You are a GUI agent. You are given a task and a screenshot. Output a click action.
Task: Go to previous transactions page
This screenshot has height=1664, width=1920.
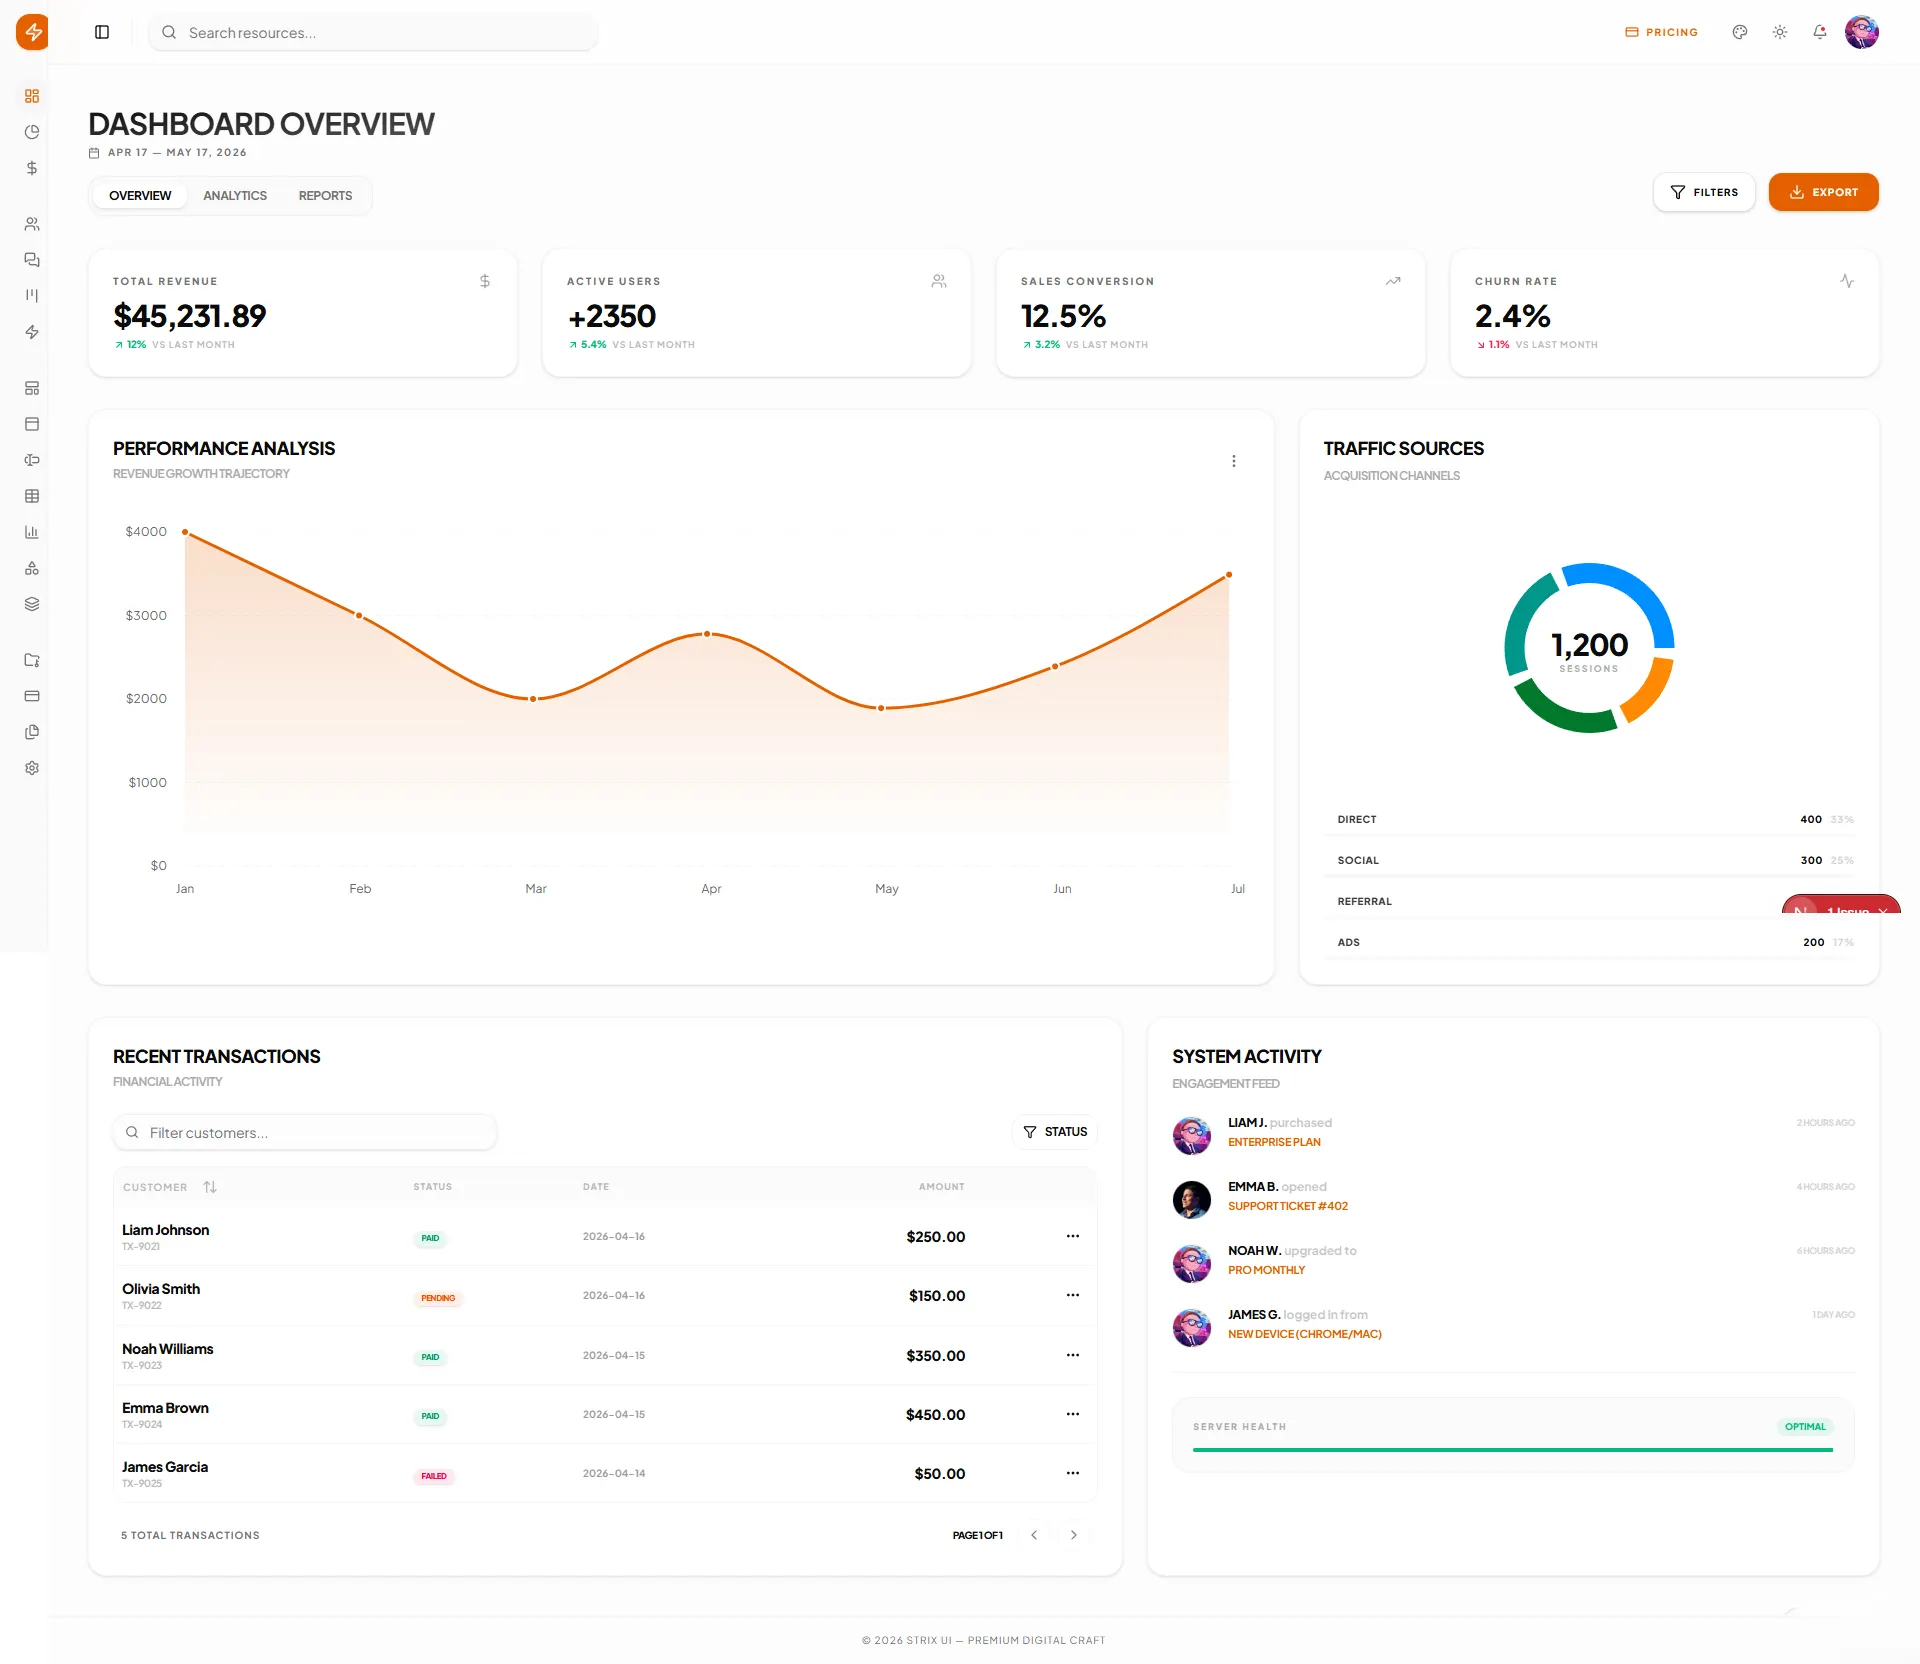pyautogui.click(x=1034, y=1535)
